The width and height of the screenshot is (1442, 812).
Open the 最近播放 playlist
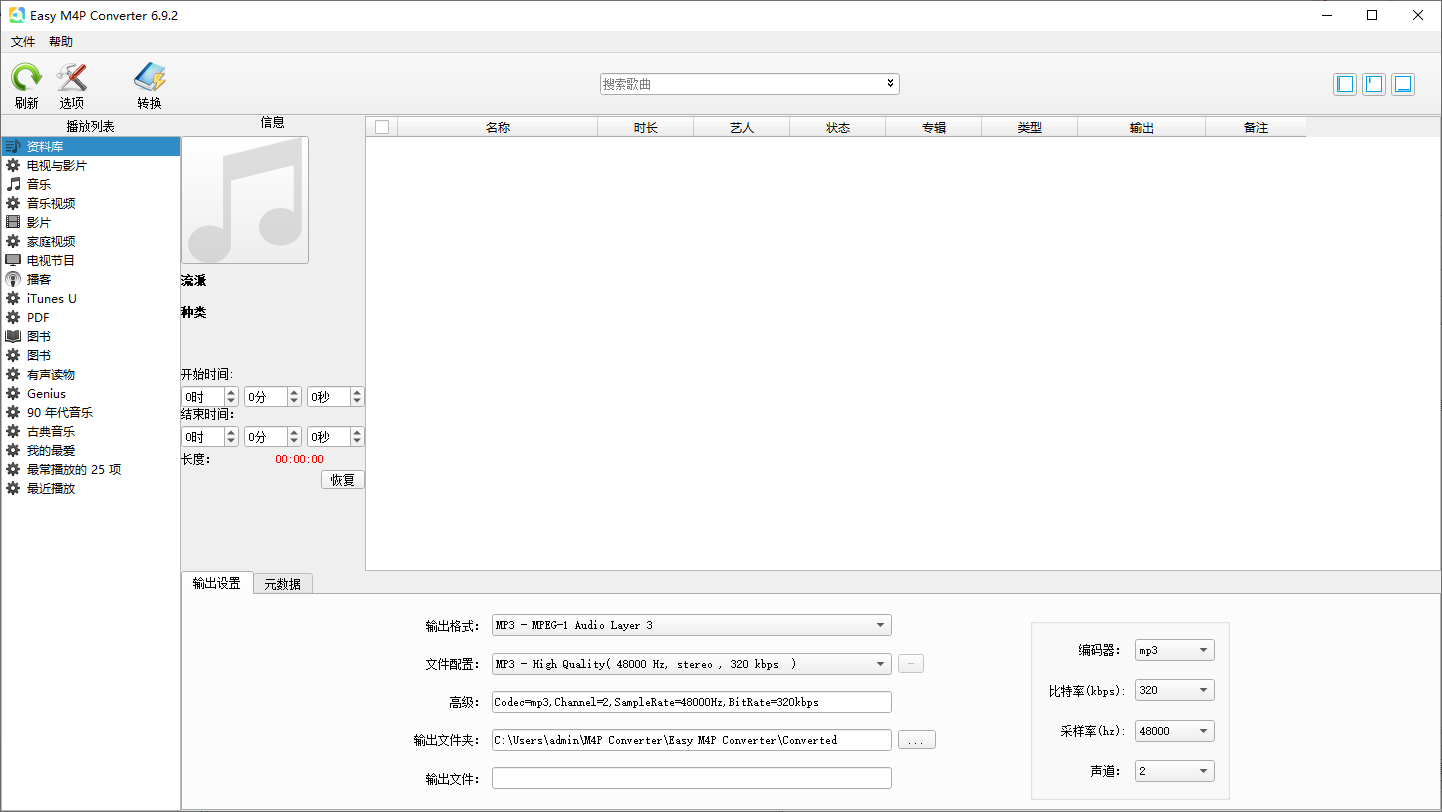point(91,488)
